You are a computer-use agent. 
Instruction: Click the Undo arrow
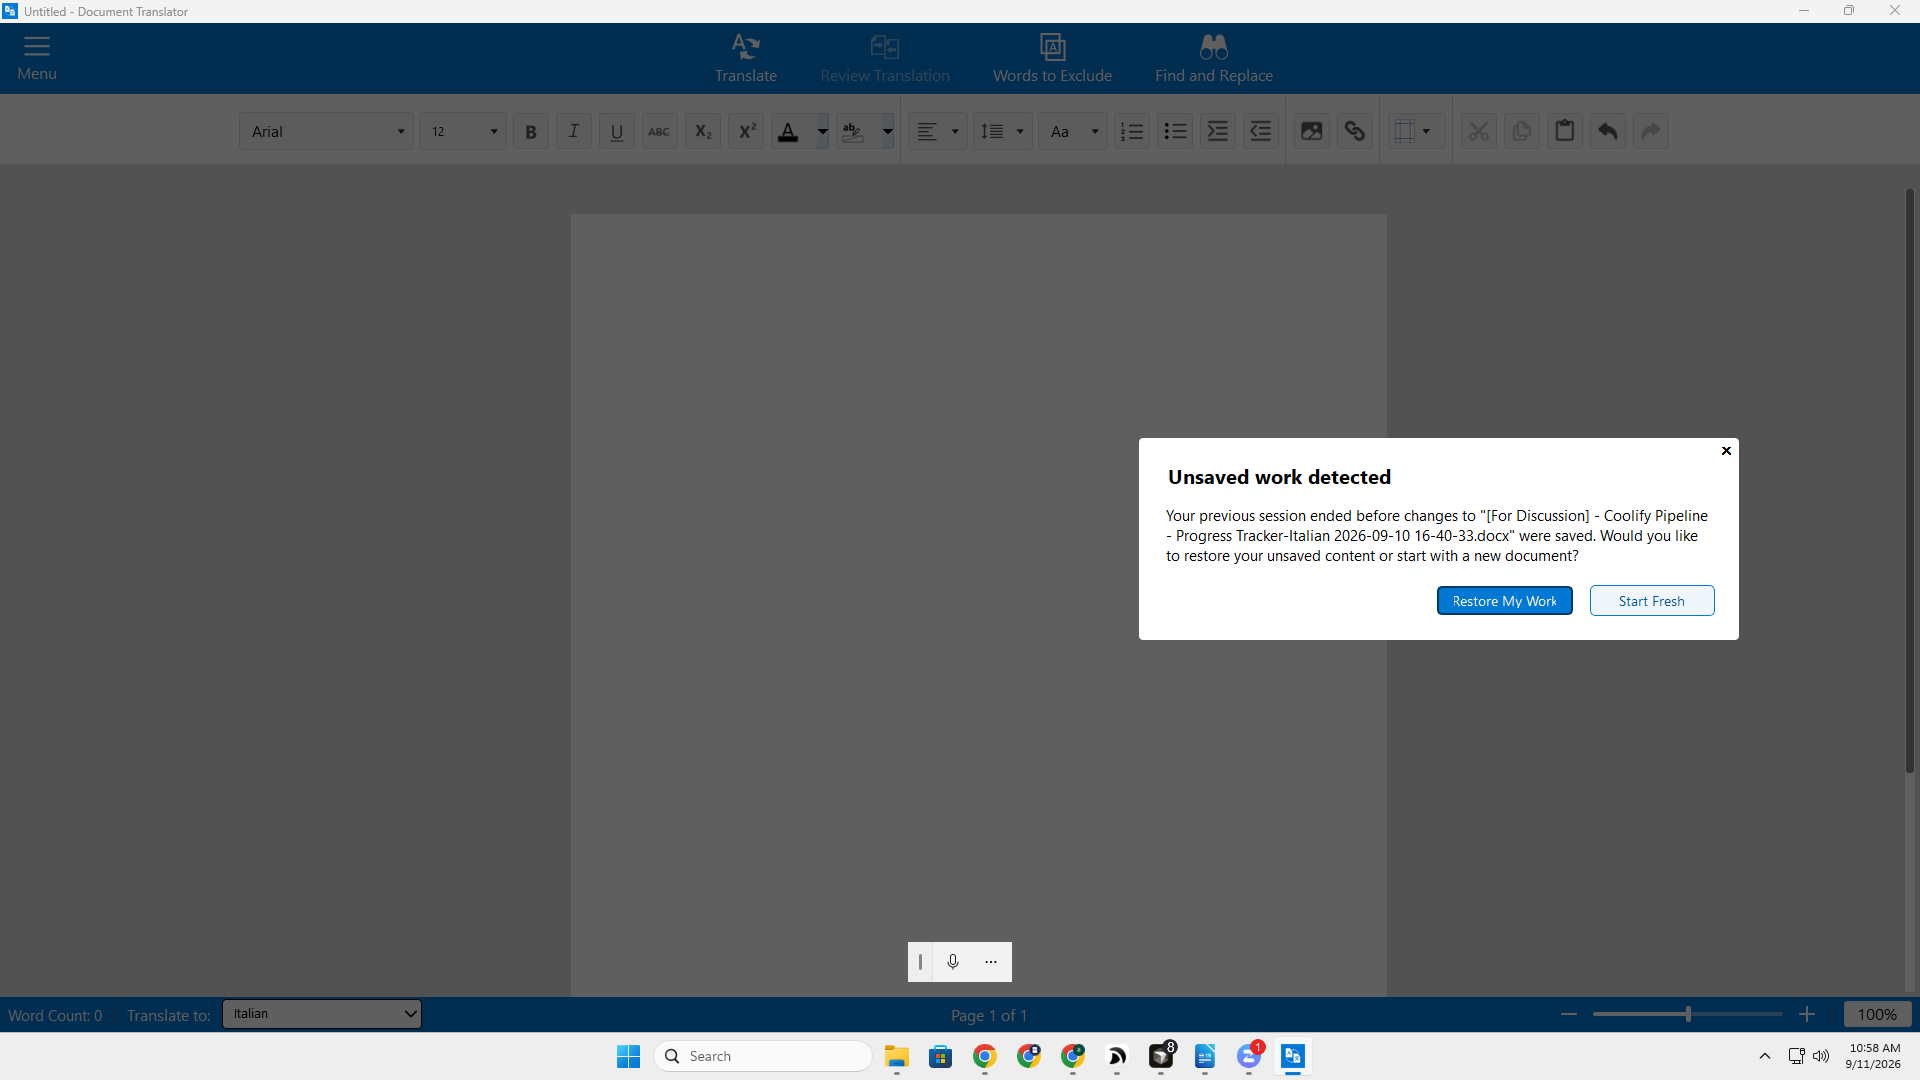click(1608, 131)
